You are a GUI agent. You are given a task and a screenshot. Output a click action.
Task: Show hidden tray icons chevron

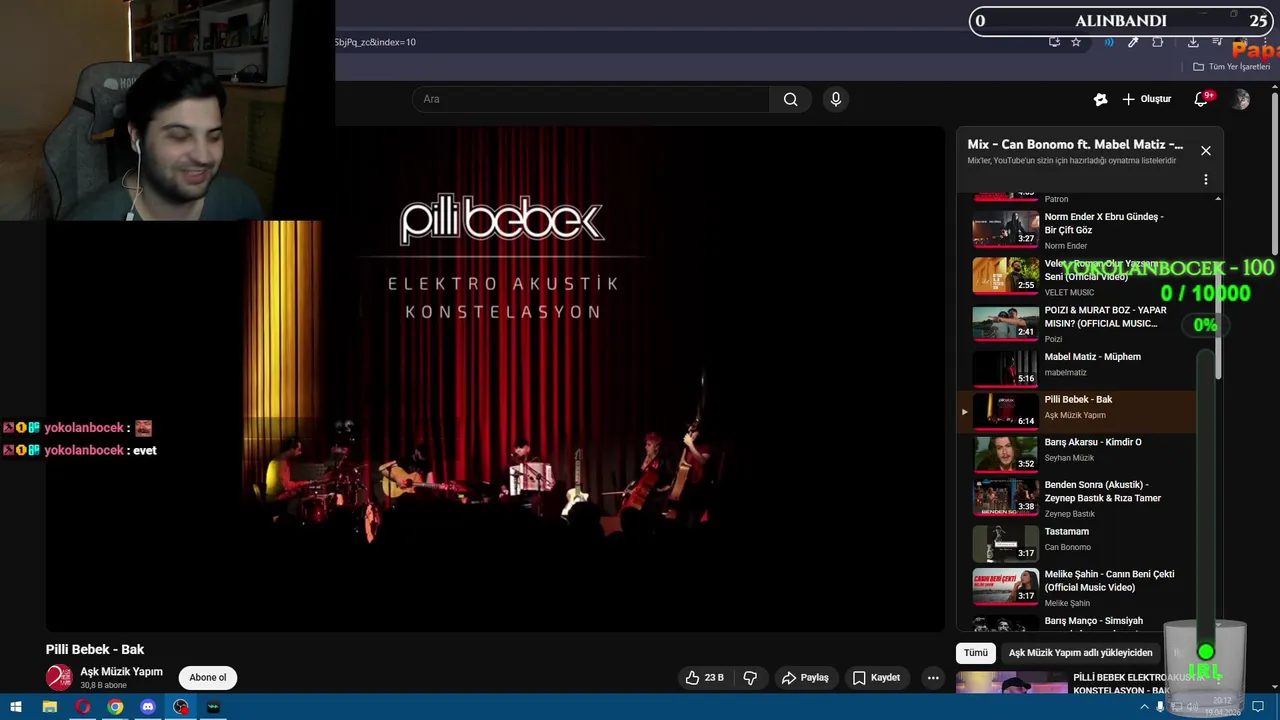coord(1144,707)
